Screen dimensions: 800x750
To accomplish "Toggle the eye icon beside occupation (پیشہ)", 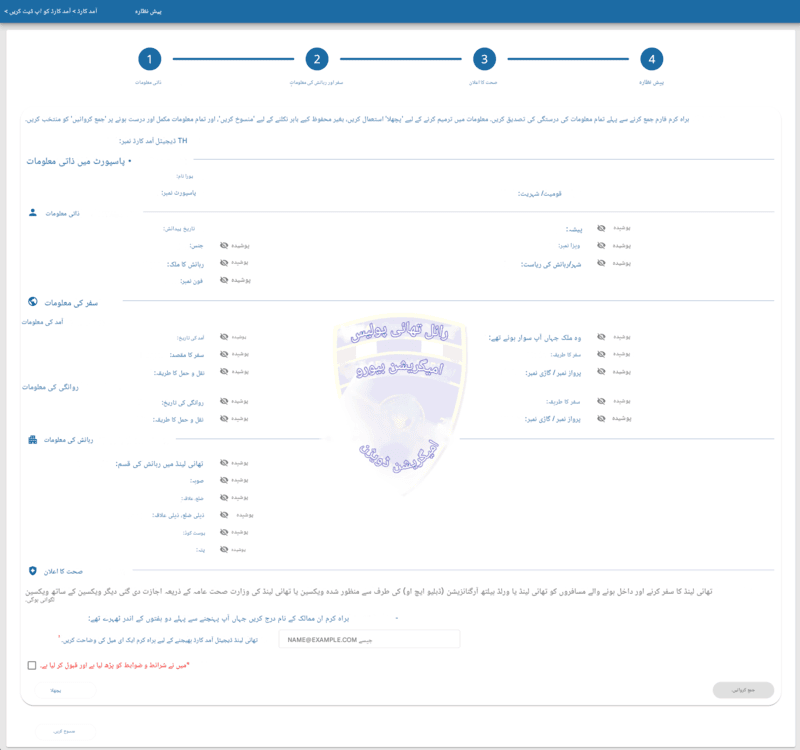I will tap(602, 228).
